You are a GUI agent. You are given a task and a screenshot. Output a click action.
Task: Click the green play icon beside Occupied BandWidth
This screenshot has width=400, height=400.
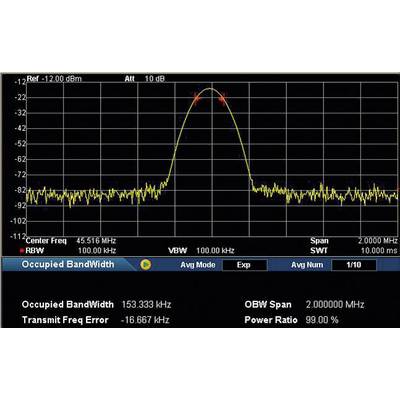pyautogui.click(x=145, y=265)
